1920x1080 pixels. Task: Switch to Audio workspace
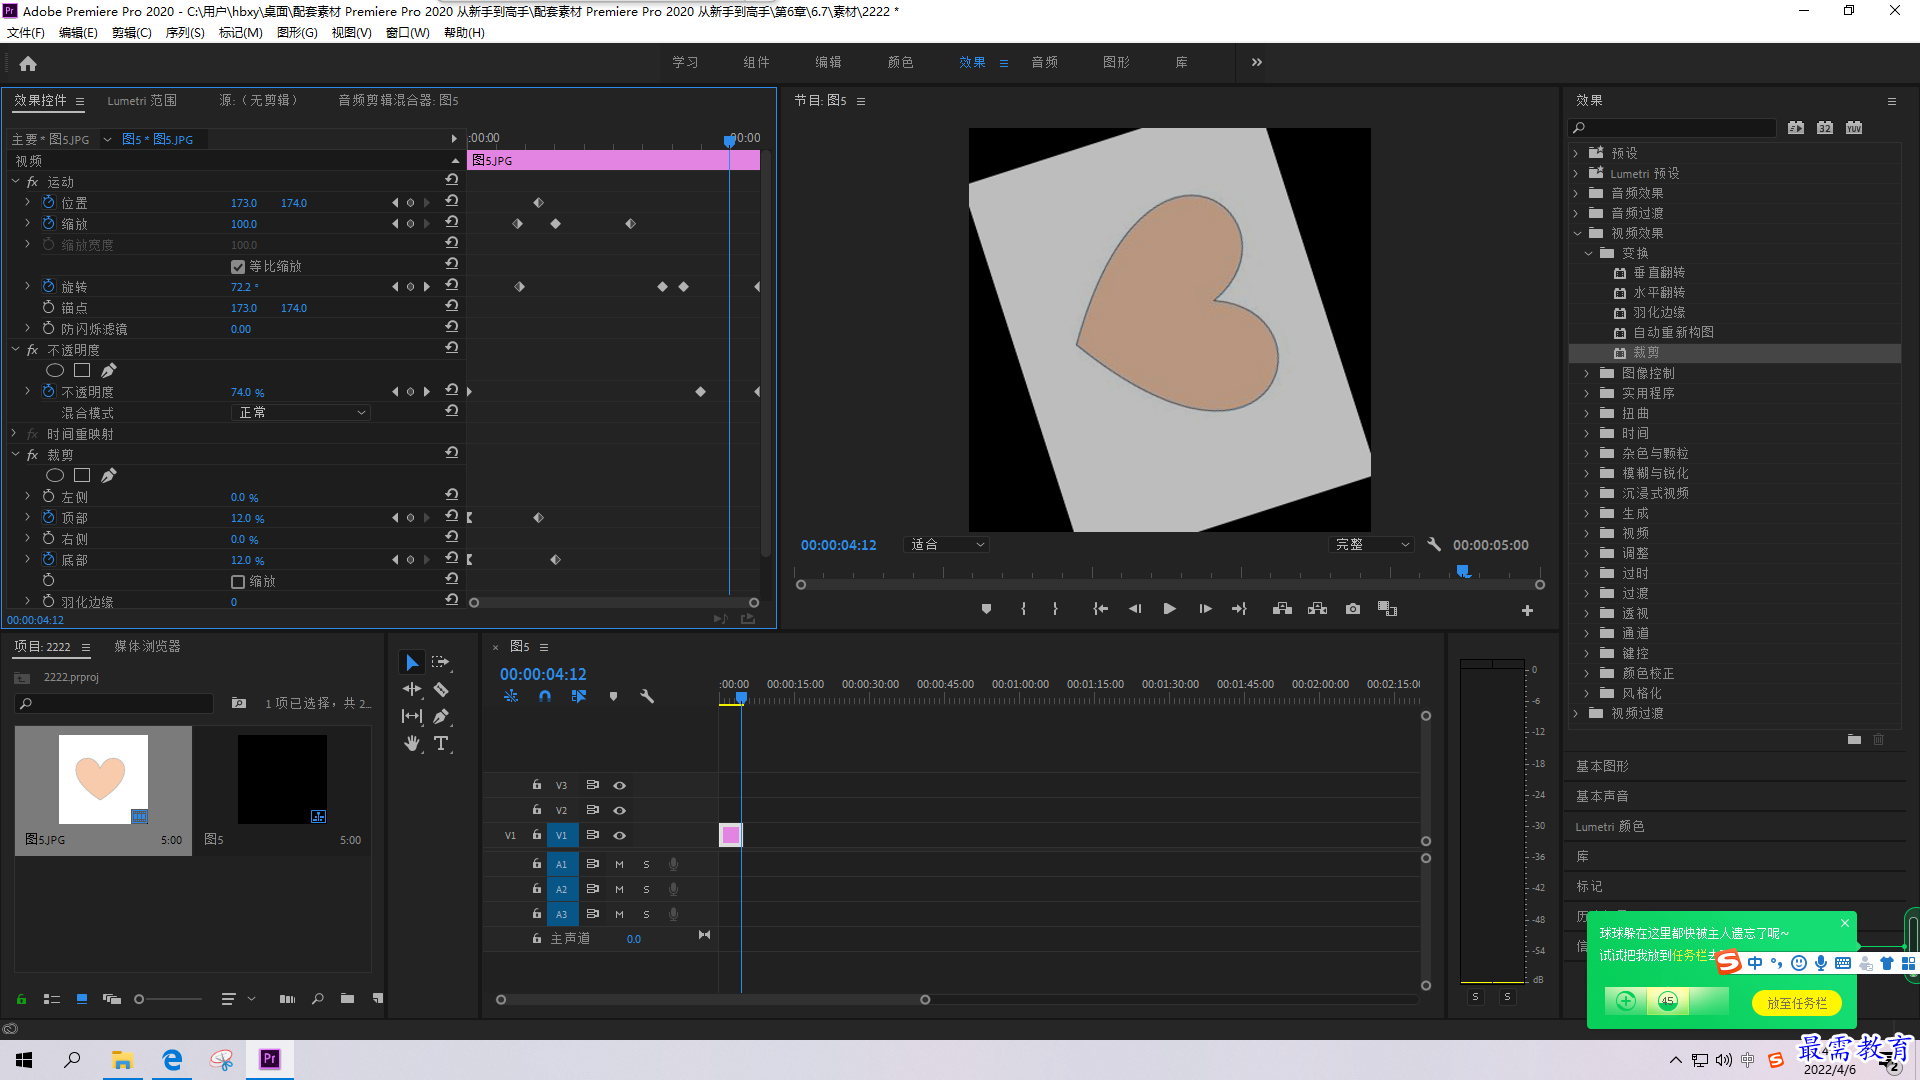[x=1044, y=62]
